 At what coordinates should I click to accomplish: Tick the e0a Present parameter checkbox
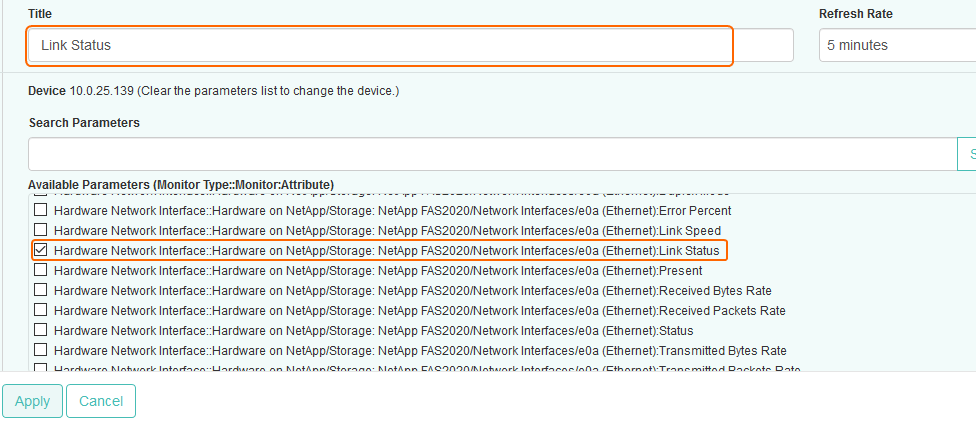point(41,270)
